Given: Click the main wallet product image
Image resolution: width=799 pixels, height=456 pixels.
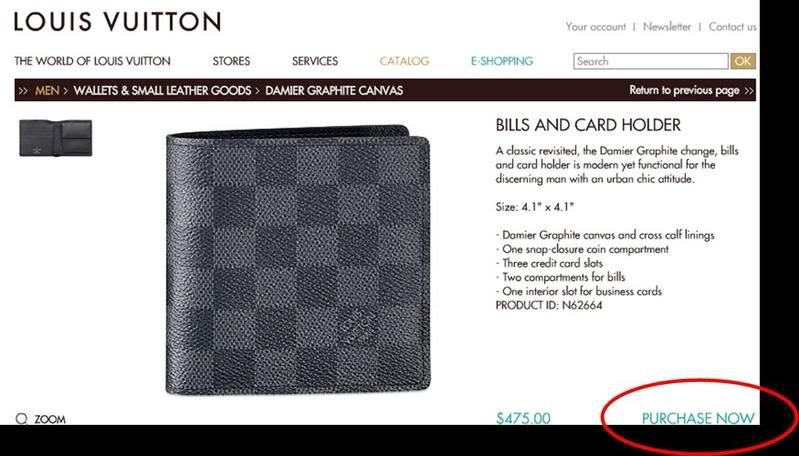Looking at the screenshot, I should (298, 260).
